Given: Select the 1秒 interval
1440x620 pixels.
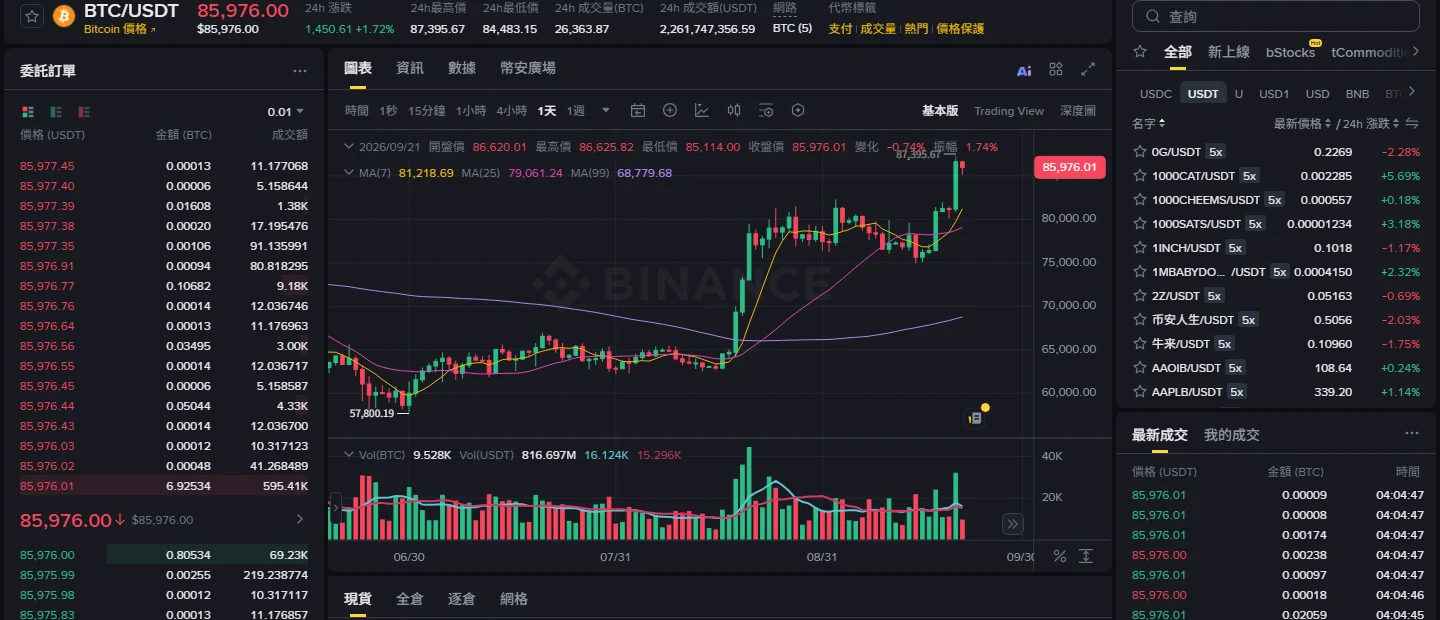Looking at the screenshot, I should click(x=388, y=111).
